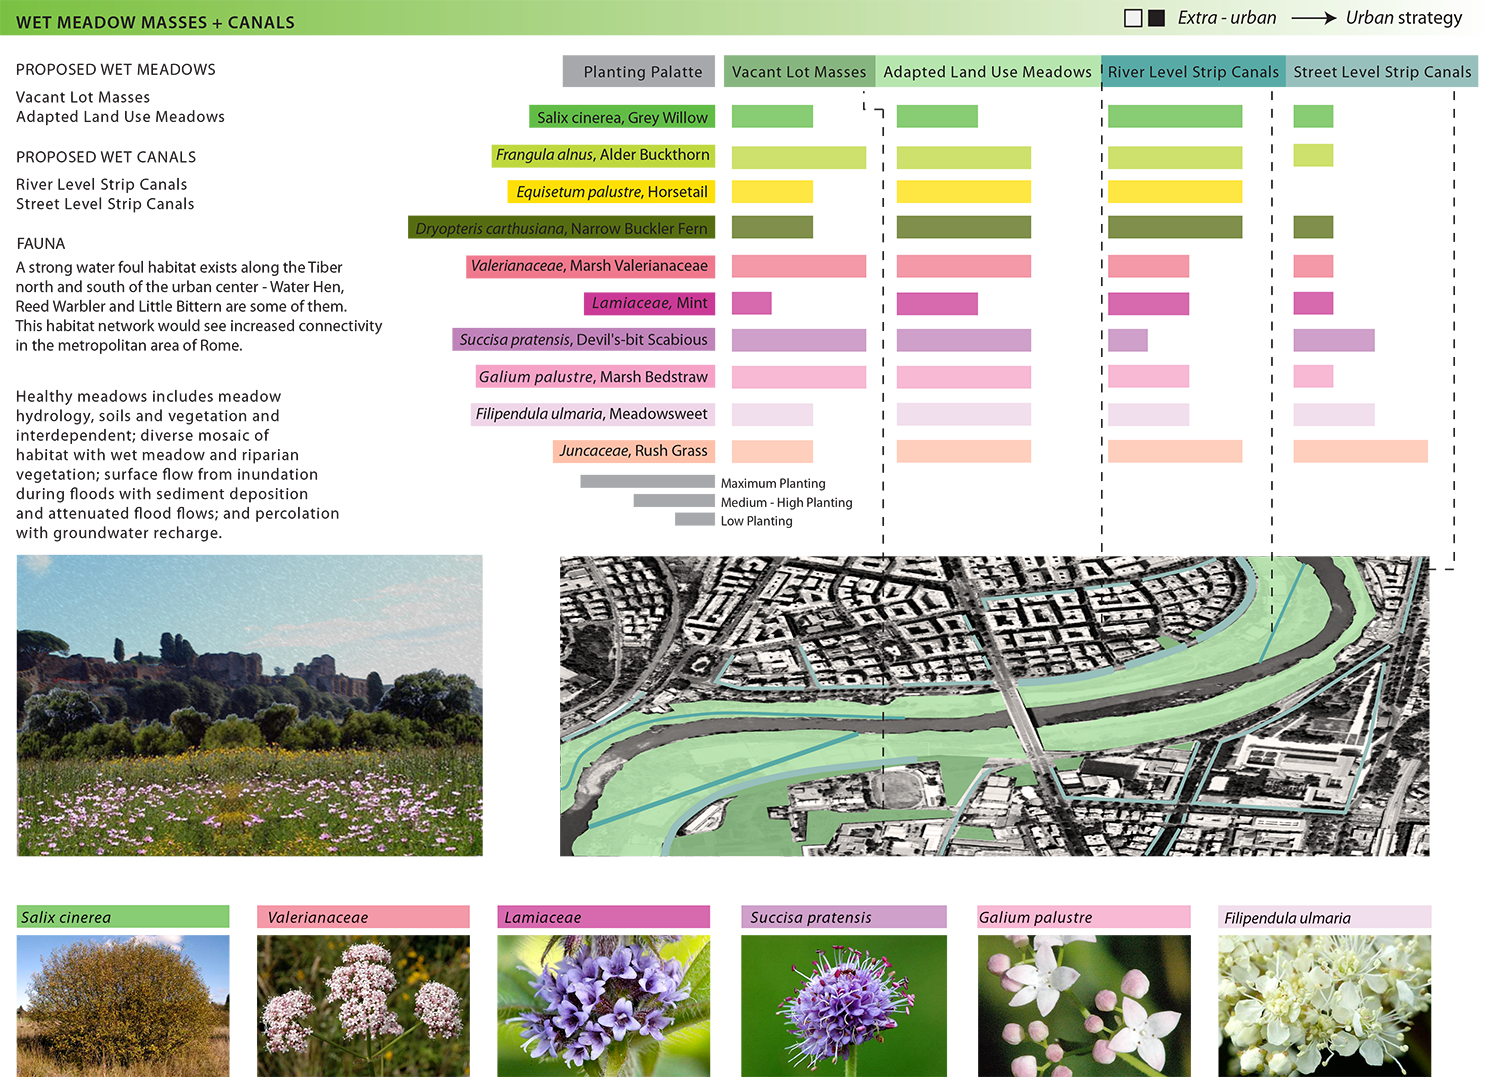
Task: Click the 'Low Planting' legend text
Action: (756, 521)
